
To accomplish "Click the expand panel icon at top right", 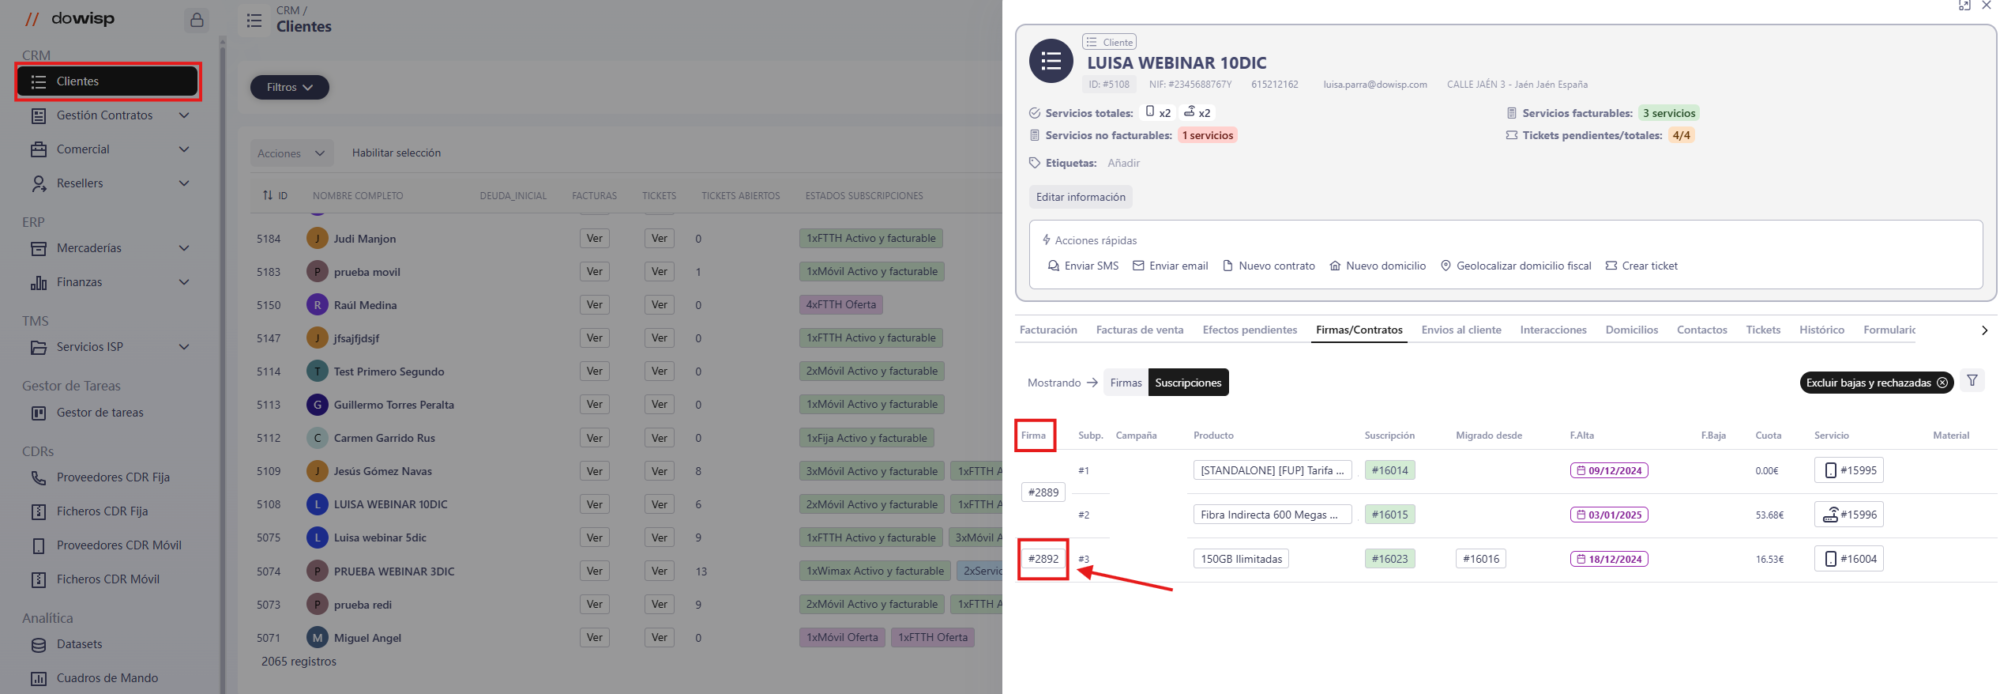I will pyautogui.click(x=1964, y=6).
